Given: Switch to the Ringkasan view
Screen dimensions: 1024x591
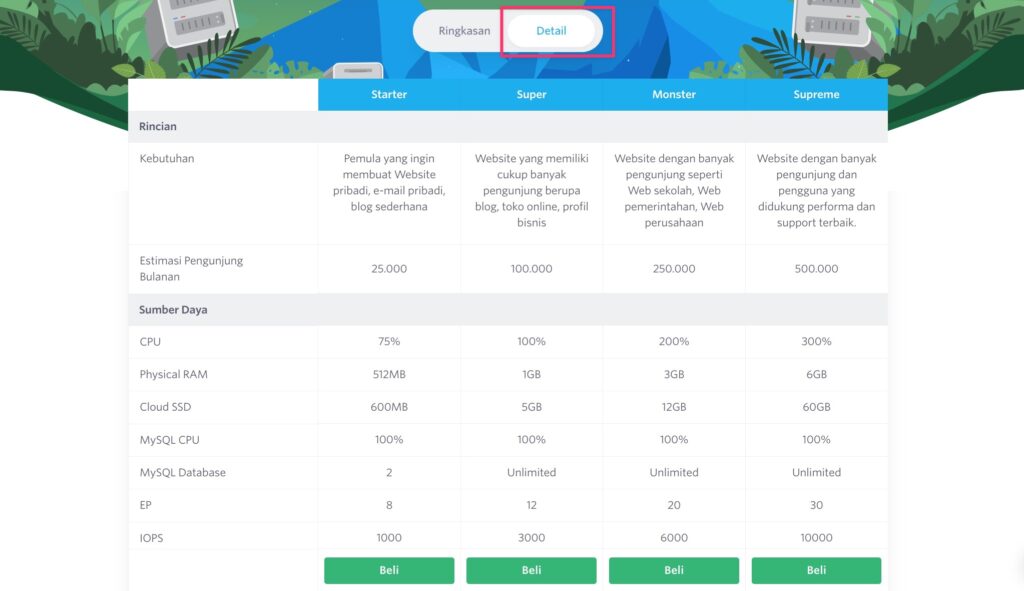Looking at the screenshot, I should click(x=464, y=31).
